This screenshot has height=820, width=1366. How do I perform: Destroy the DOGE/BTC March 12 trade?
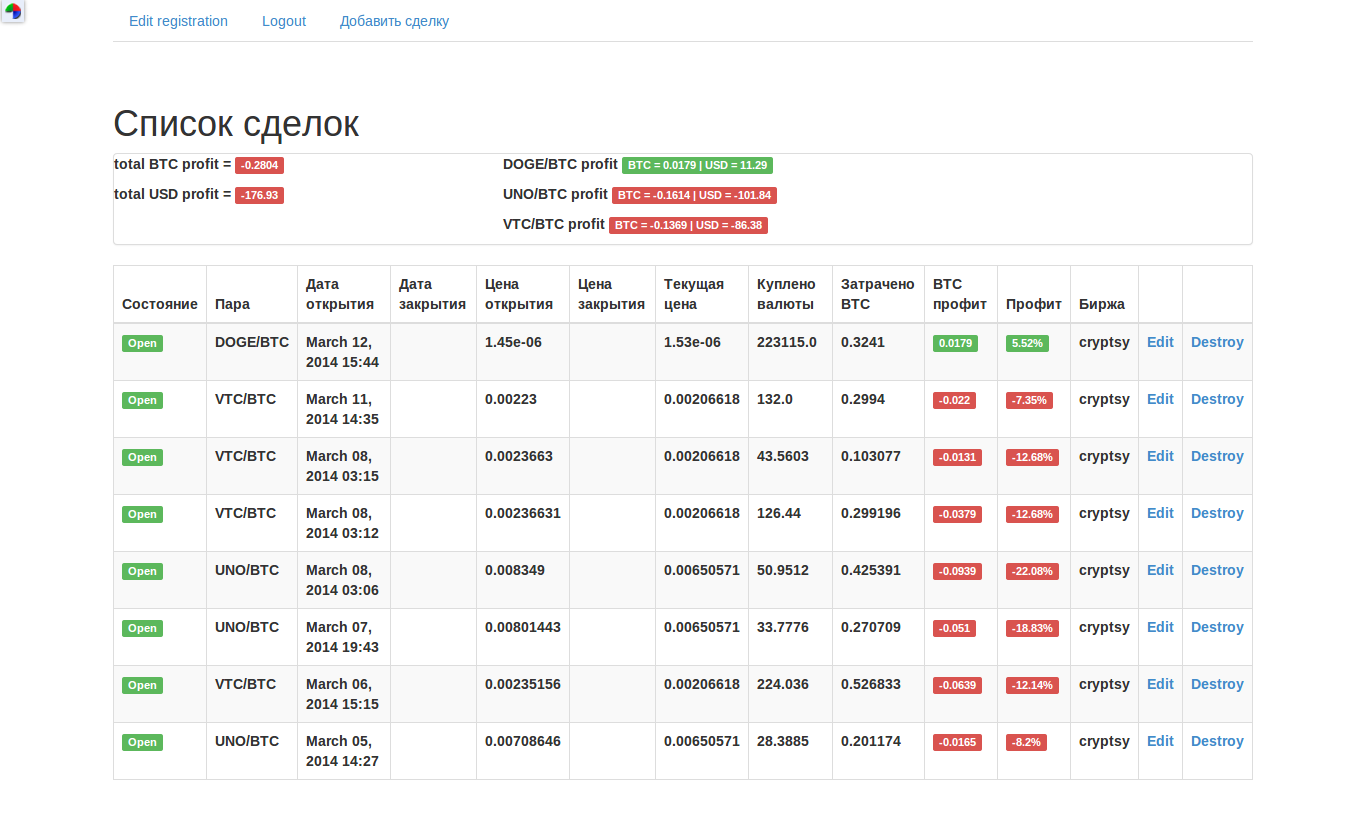(x=1217, y=342)
